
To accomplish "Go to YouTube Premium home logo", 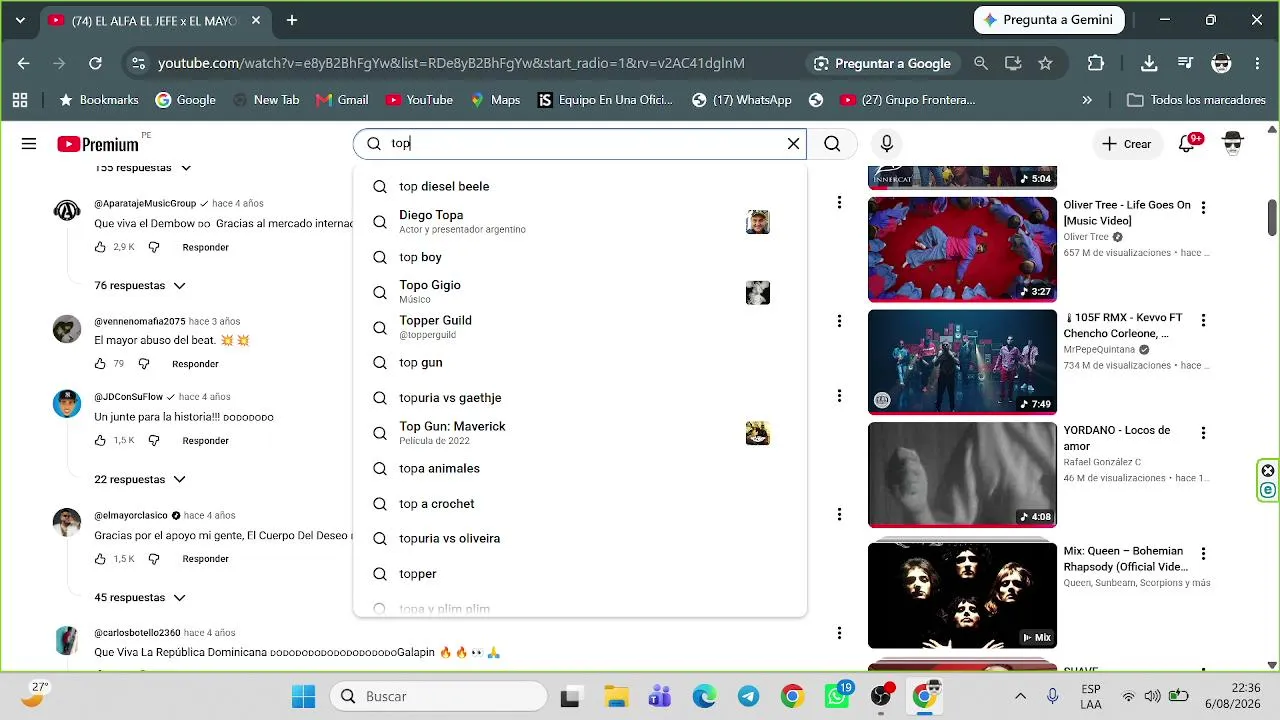I will 97,144.
